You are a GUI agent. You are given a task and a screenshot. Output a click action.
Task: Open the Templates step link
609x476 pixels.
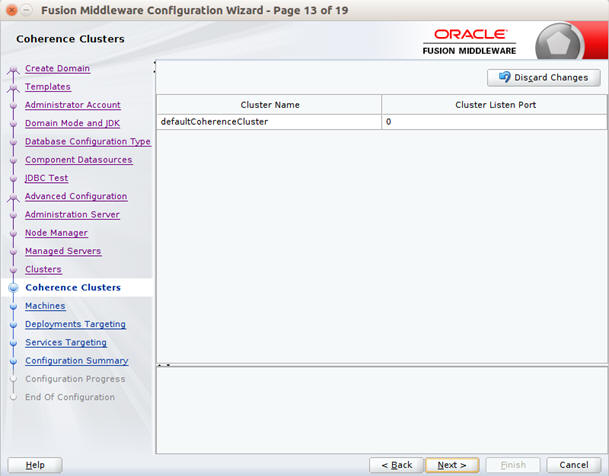pos(48,87)
